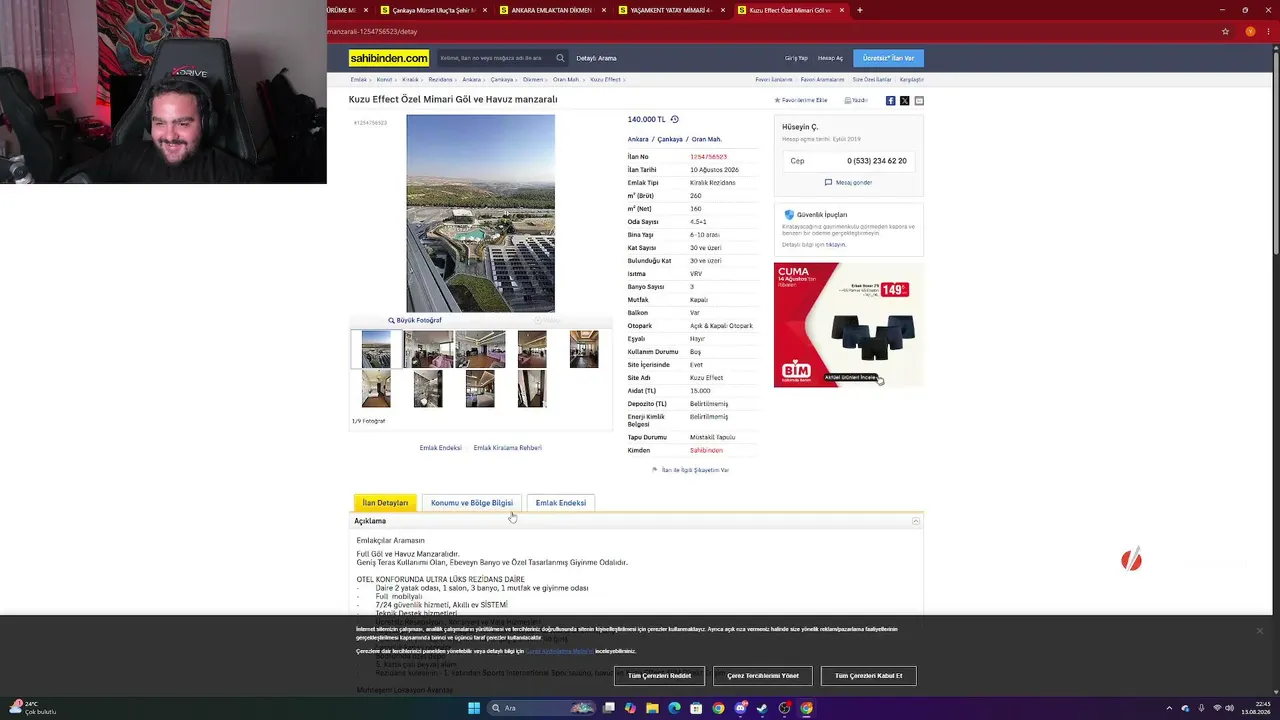The width and height of the screenshot is (1280, 720).
Task: Open the Windows Start menu
Action: point(474,708)
